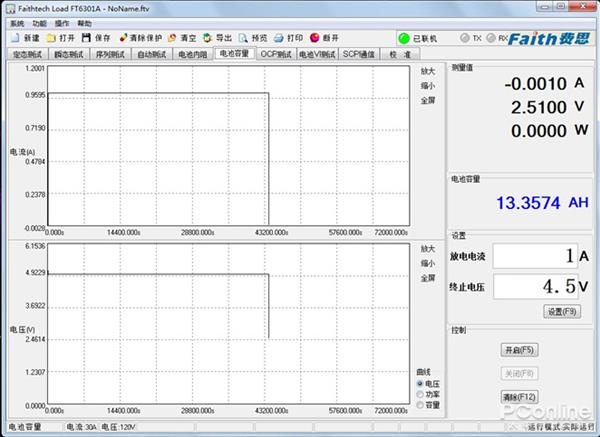This screenshot has width=600, height=437.
Task: Click the 0.0000 W power reading
Action: pos(549,131)
